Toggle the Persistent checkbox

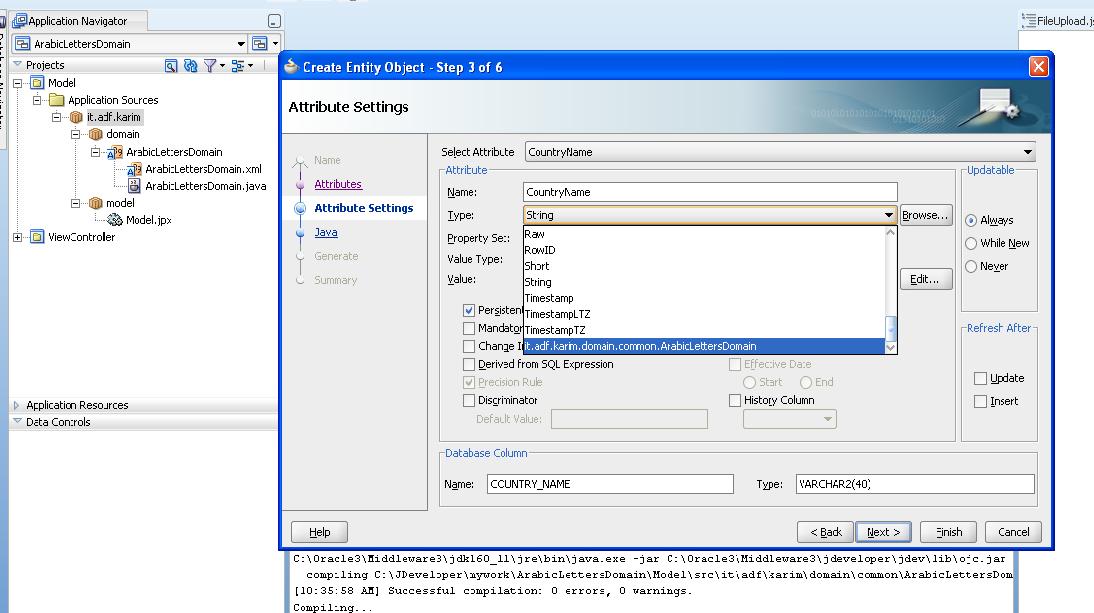[469, 310]
